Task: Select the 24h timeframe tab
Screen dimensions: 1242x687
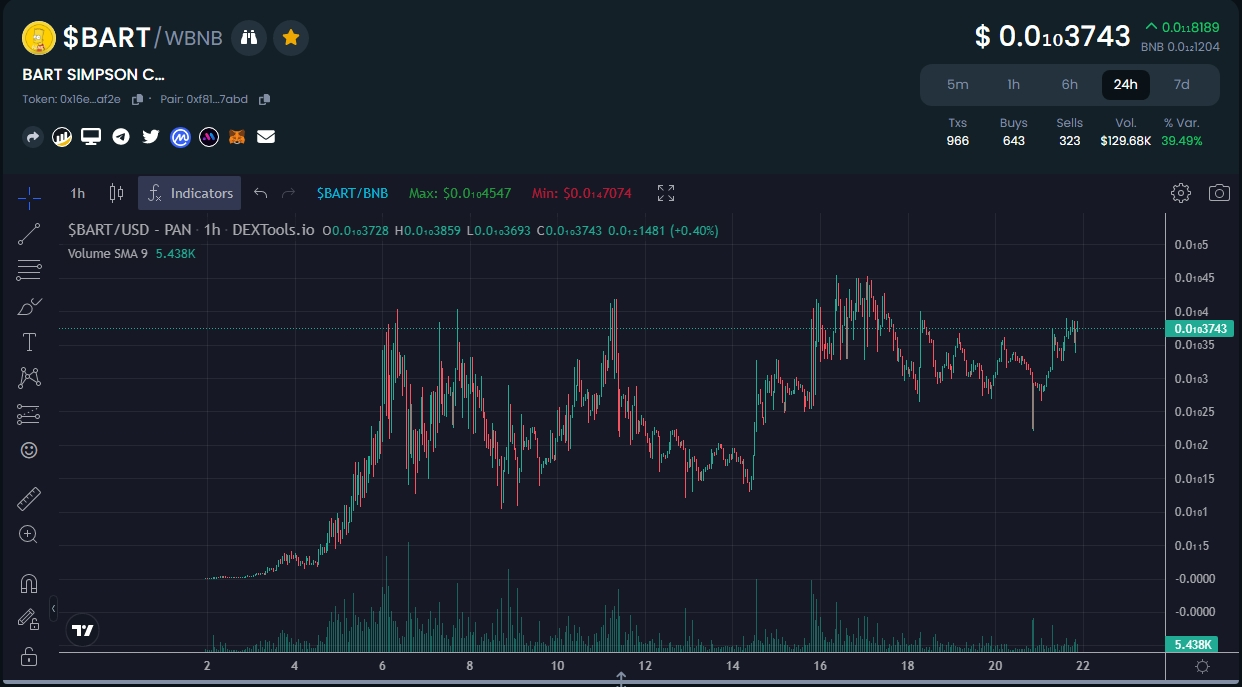Action: pyautogui.click(x=1126, y=85)
